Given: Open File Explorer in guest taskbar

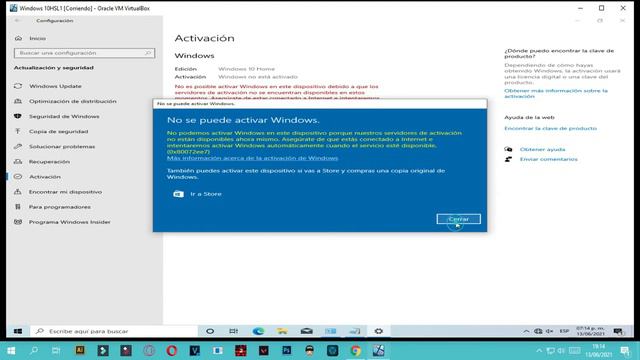Looking at the screenshot, I should tap(282, 331).
